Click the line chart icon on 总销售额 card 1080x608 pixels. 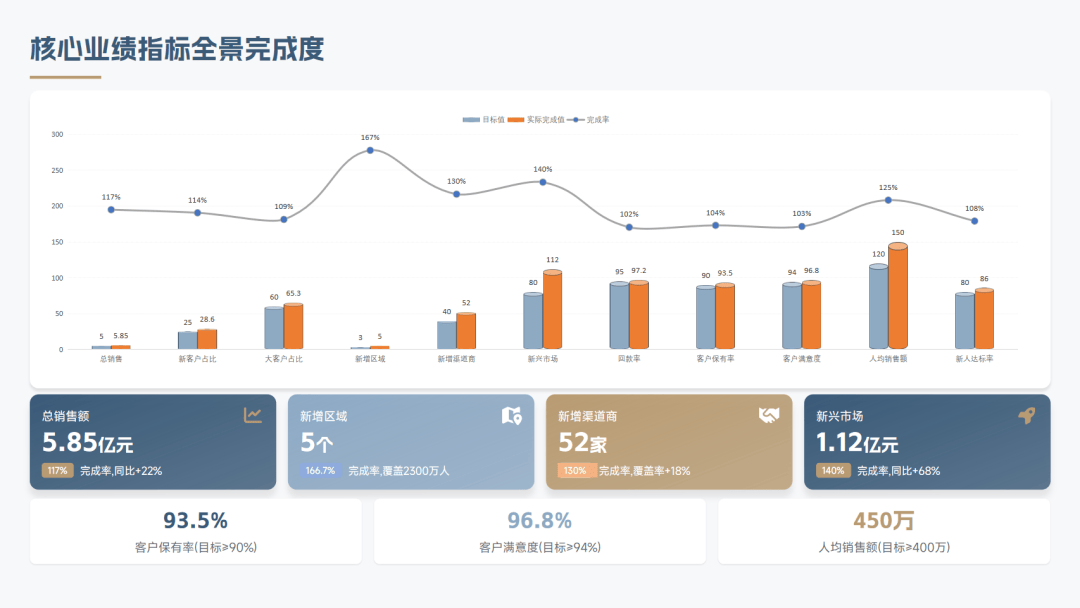(x=253, y=415)
